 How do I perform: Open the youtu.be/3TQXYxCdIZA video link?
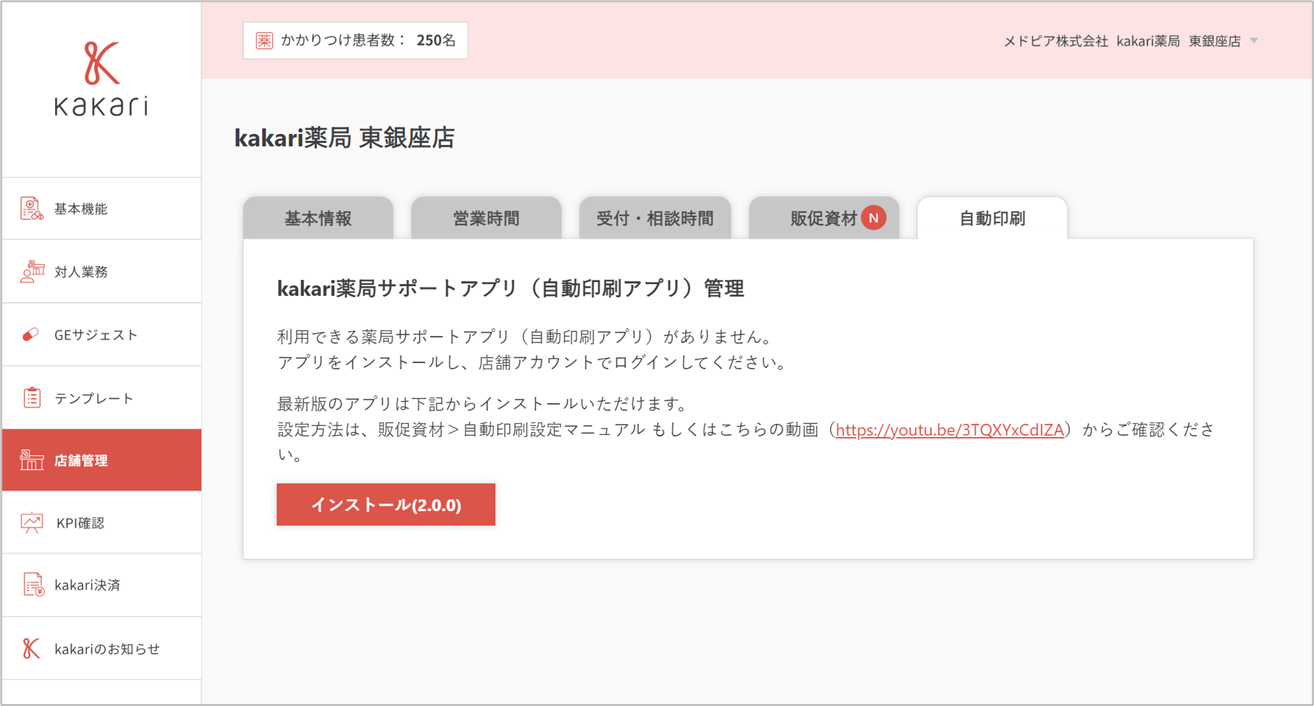(949, 431)
